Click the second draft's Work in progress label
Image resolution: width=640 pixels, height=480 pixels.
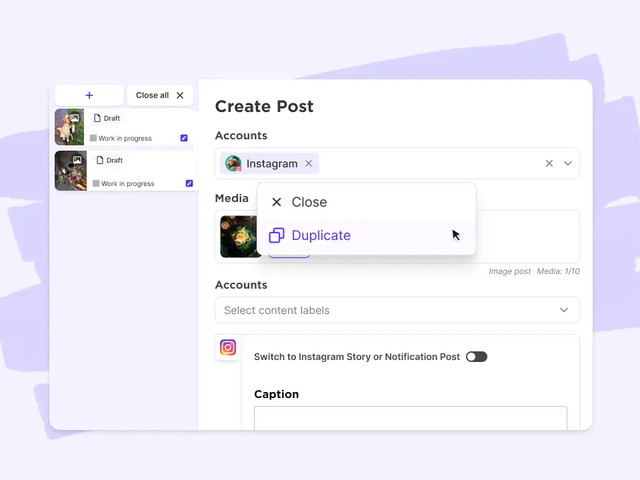pos(127,184)
